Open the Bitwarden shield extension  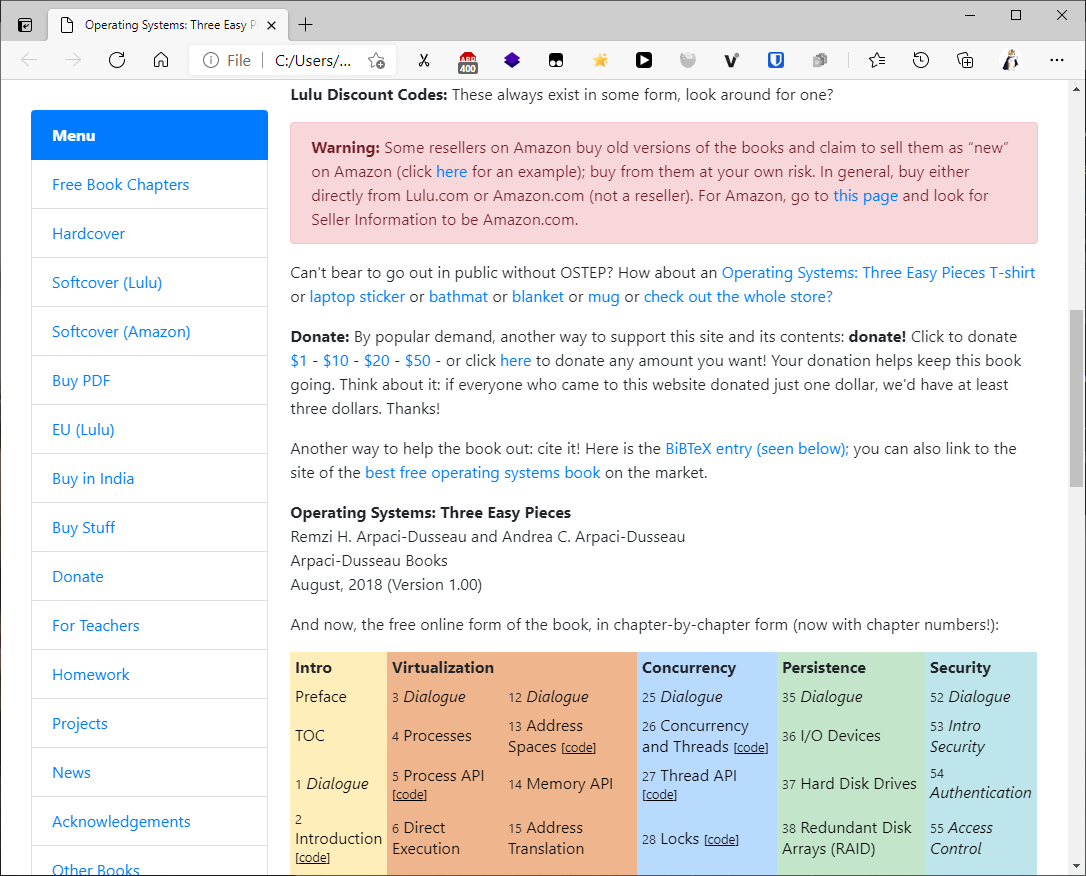tap(776, 60)
